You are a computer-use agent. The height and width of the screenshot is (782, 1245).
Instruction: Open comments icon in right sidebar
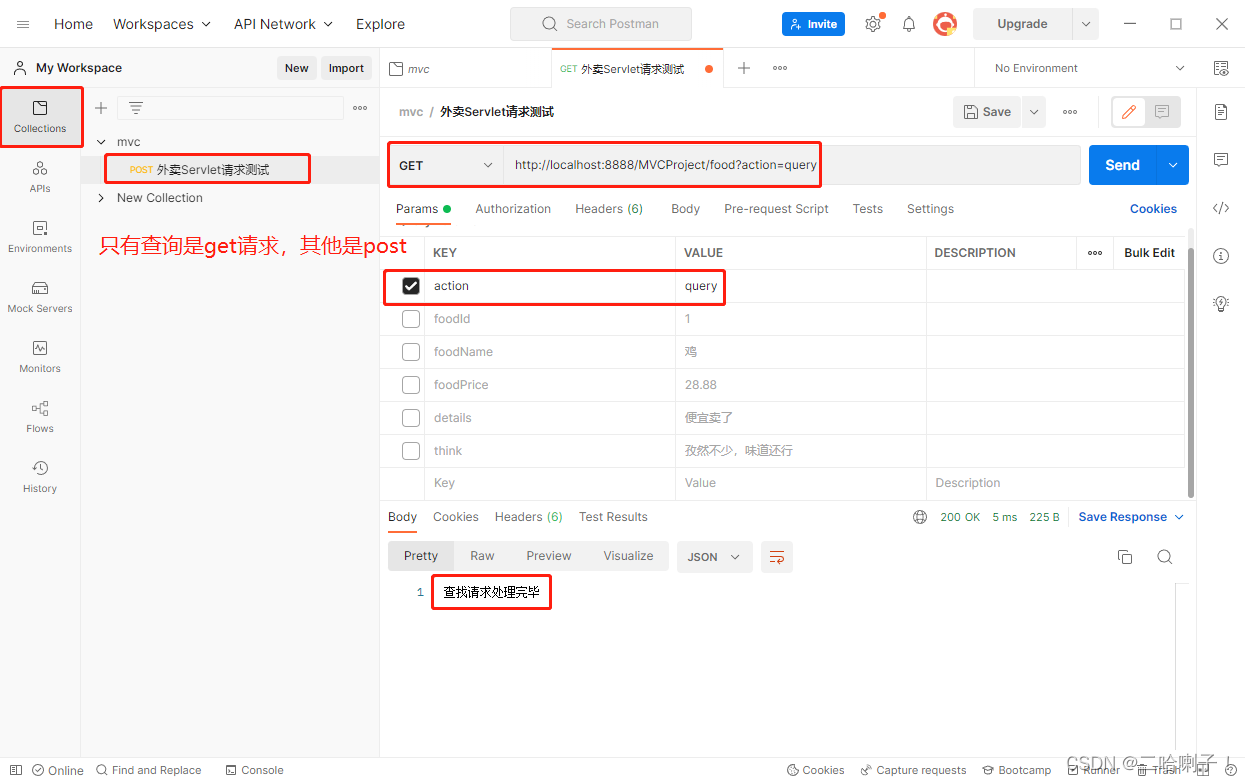click(x=1221, y=160)
